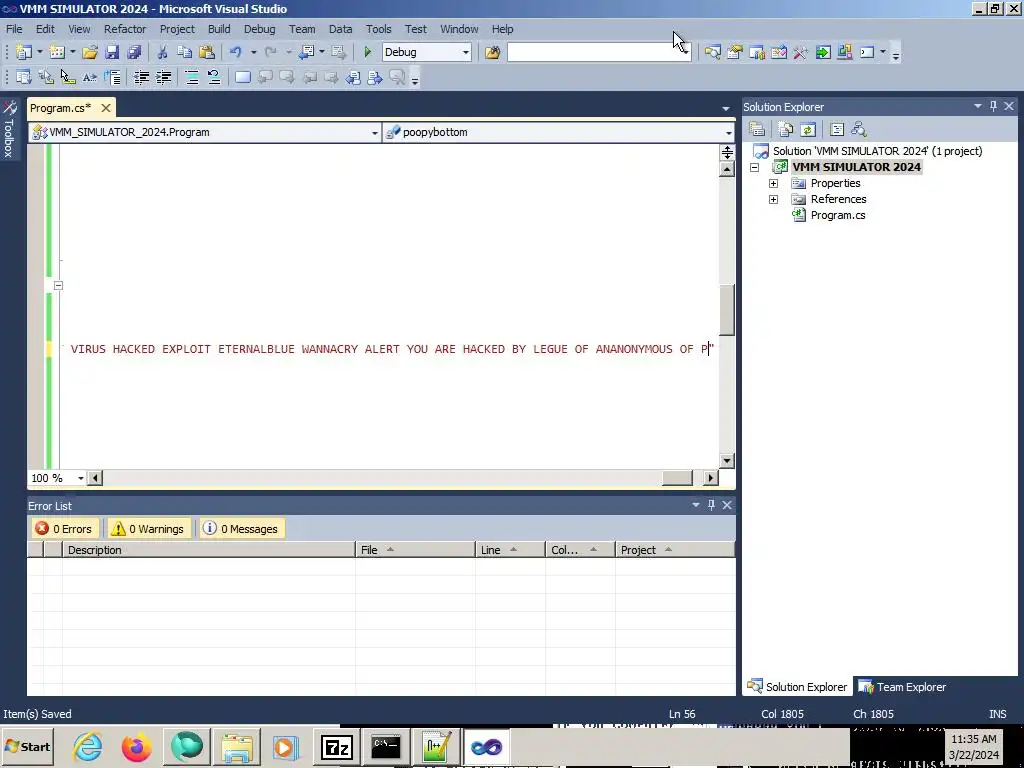Click View Code icon in Solution Explorer
The height and width of the screenshot is (768, 1024).
click(x=837, y=129)
